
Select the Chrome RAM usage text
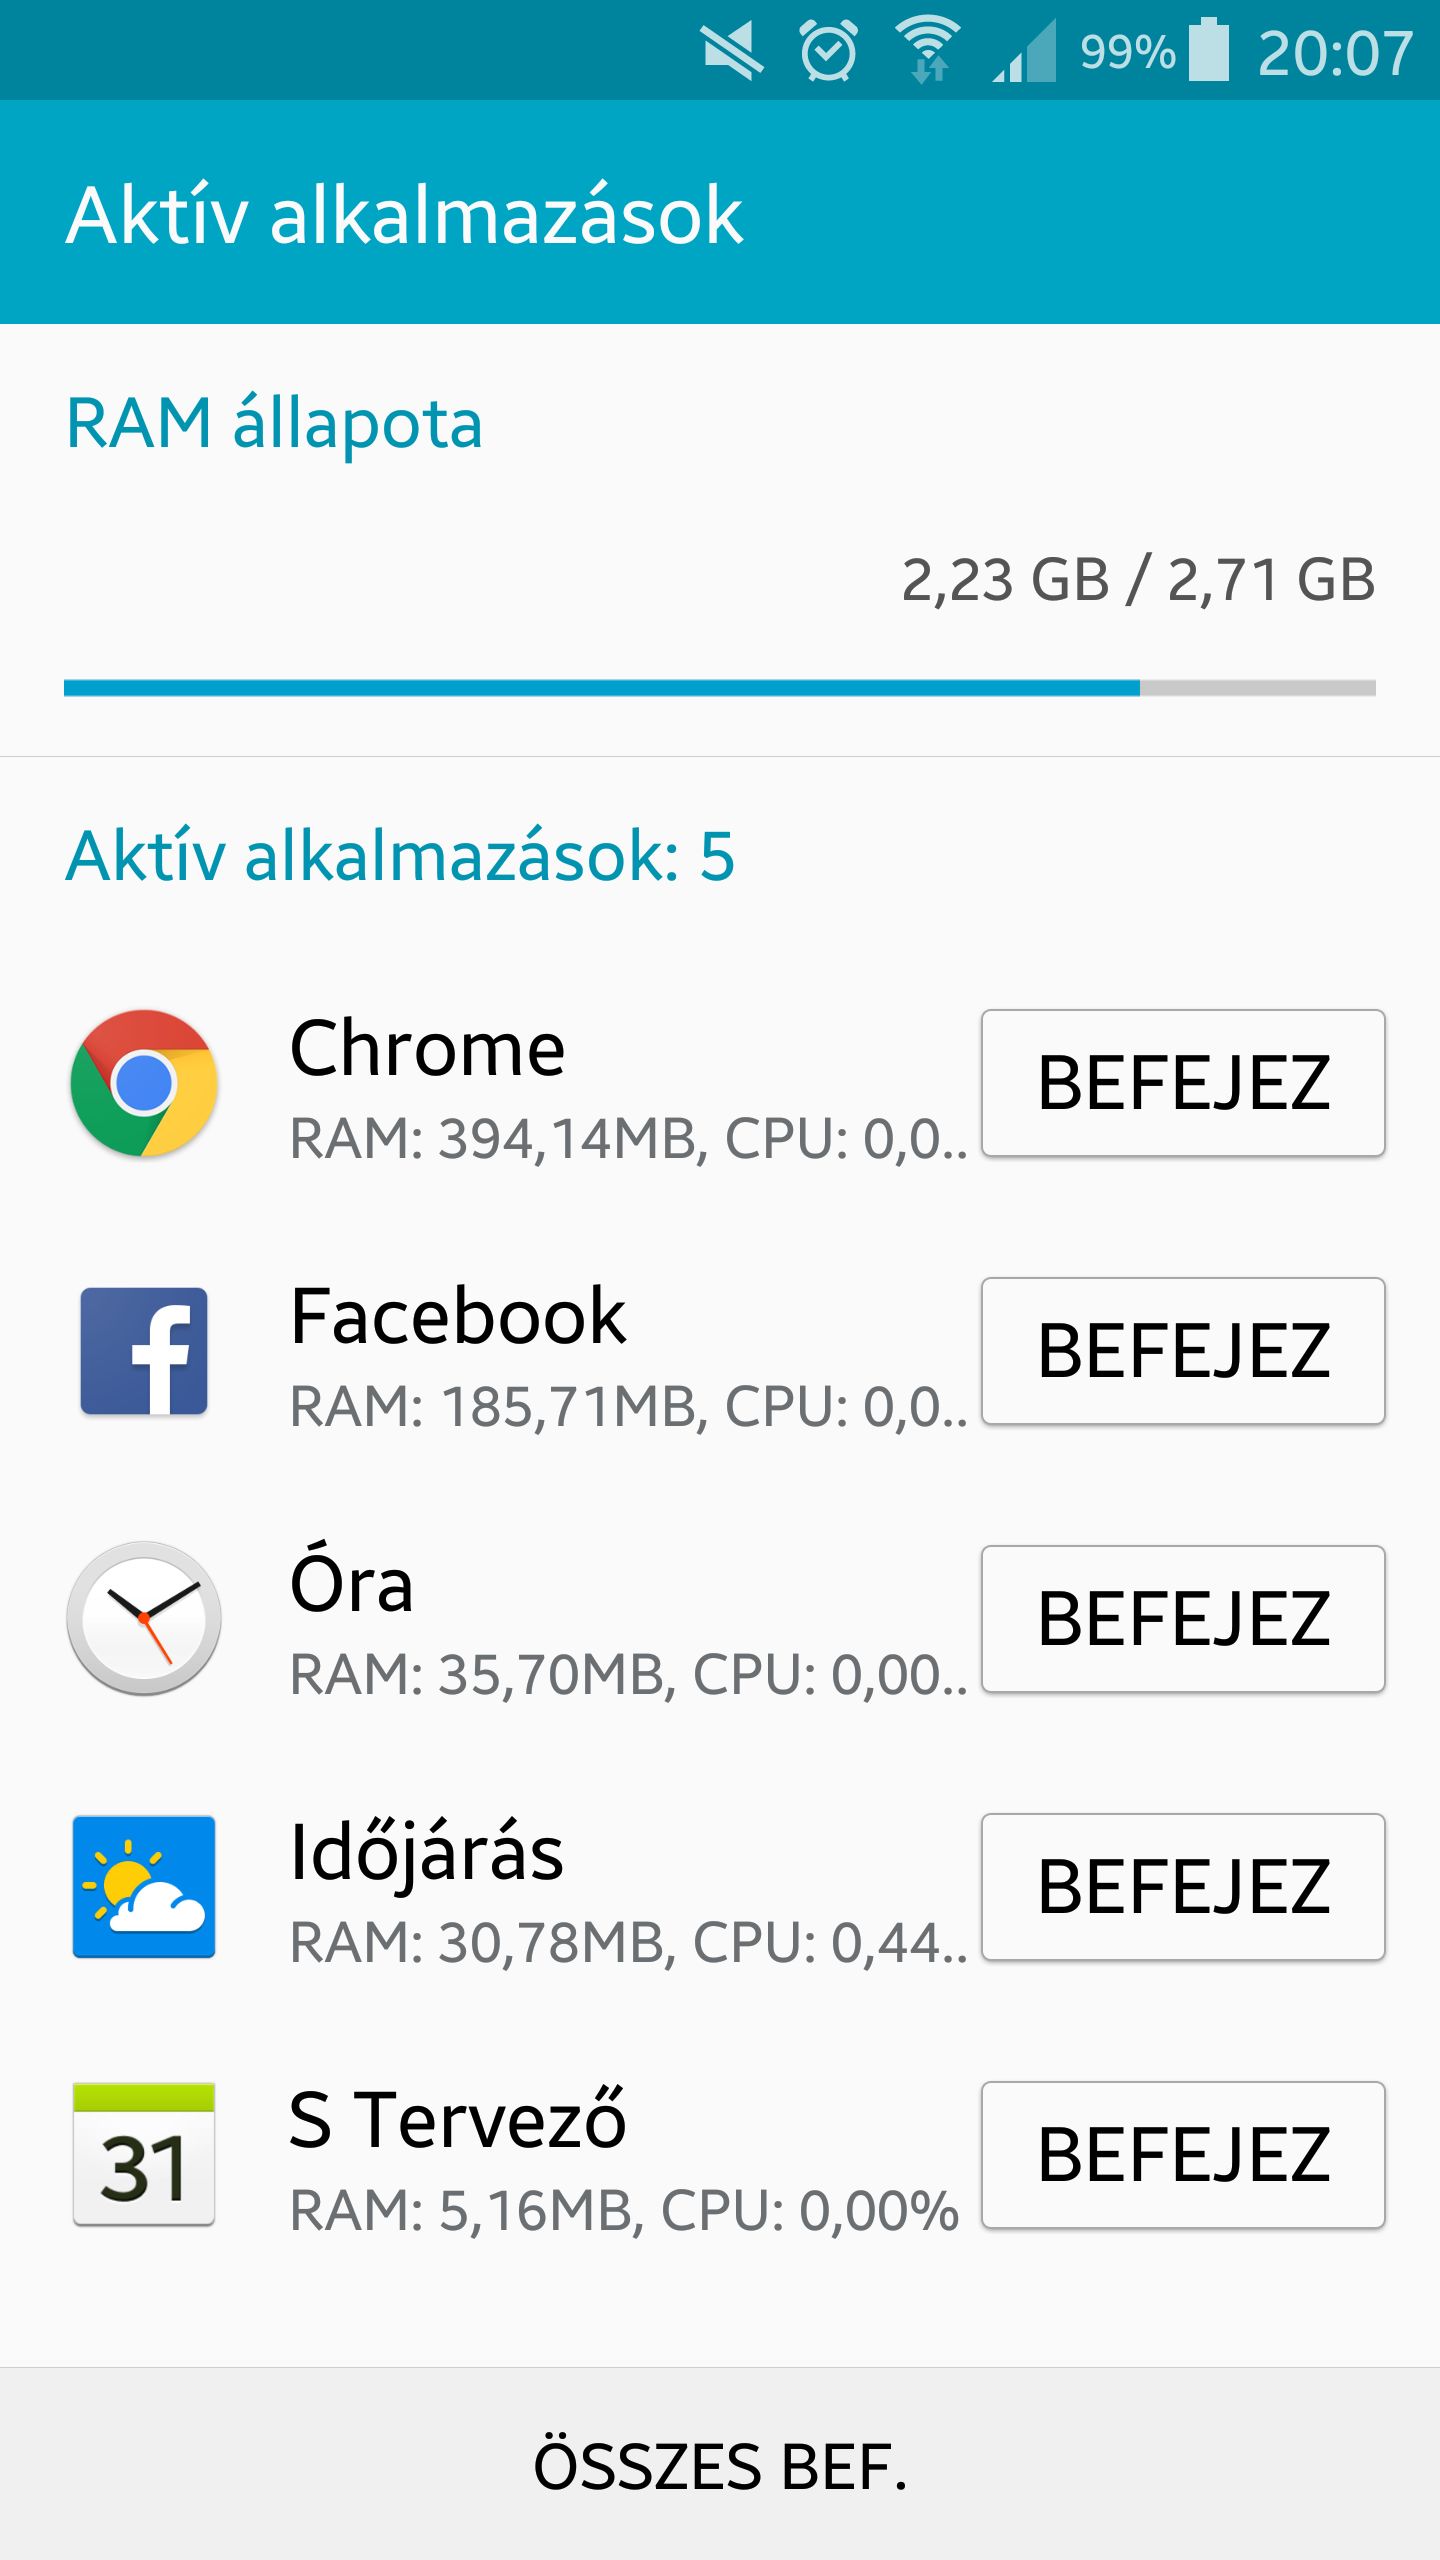pyautogui.click(x=628, y=1138)
